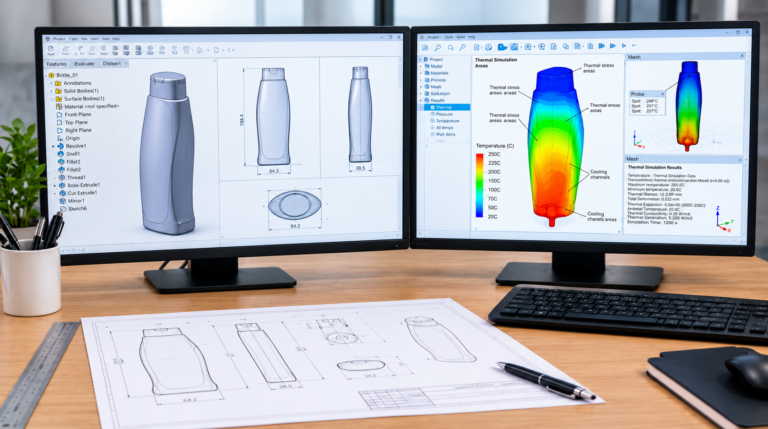Click the Thread1 feature icon
The height and width of the screenshot is (429, 768).
(x=62, y=177)
